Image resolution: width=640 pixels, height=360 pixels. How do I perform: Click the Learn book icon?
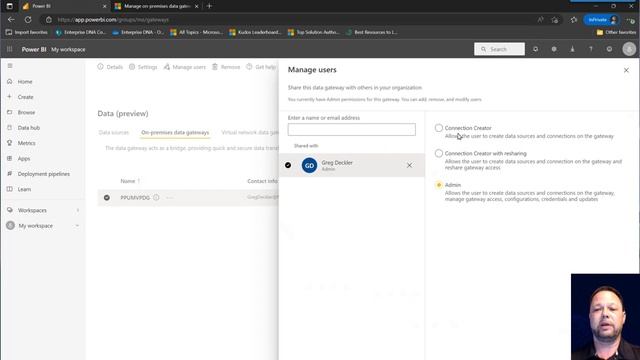10,189
